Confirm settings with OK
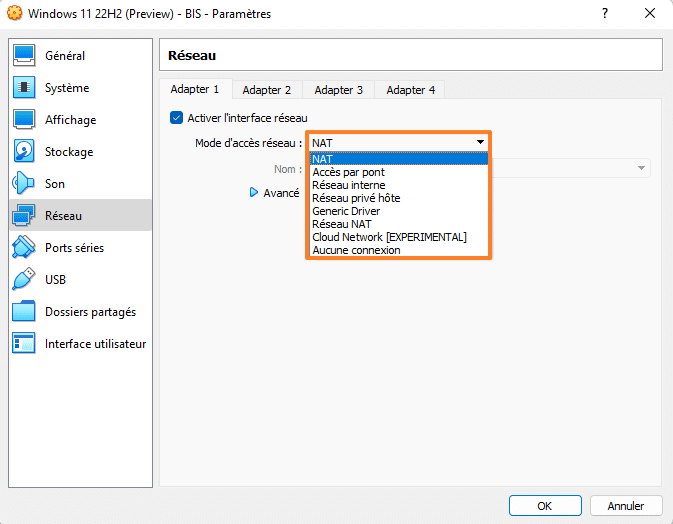Viewport: 673px width, 524px height. [545, 506]
